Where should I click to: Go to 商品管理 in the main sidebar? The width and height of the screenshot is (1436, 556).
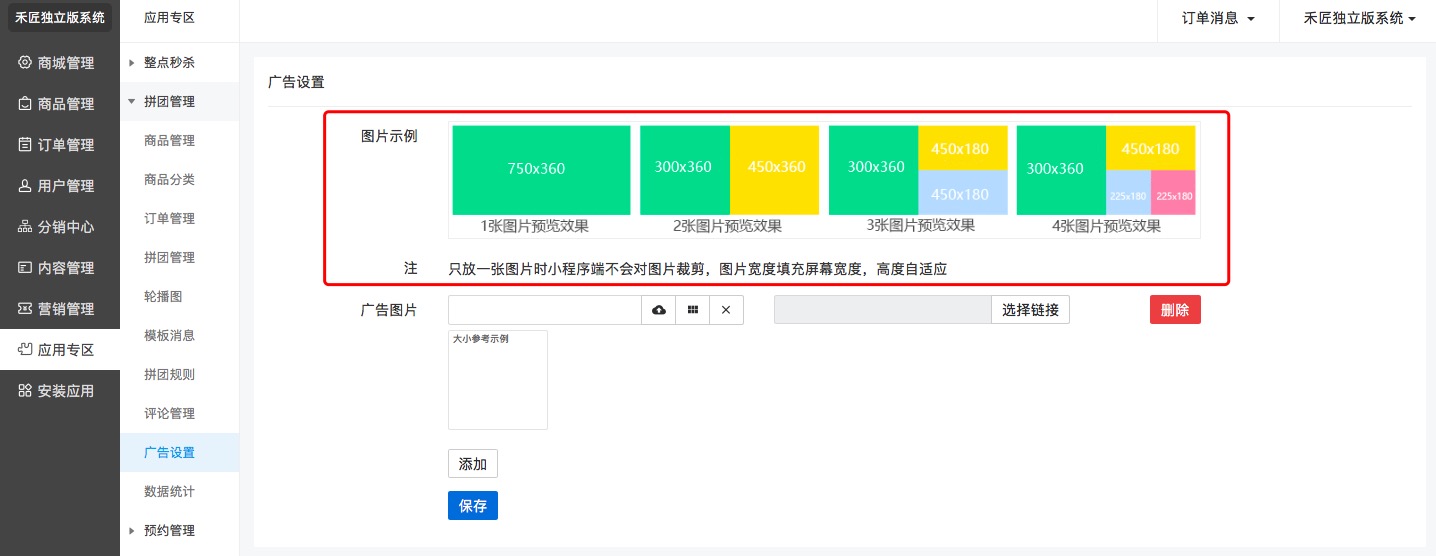pyautogui.click(x=60, y=104)
